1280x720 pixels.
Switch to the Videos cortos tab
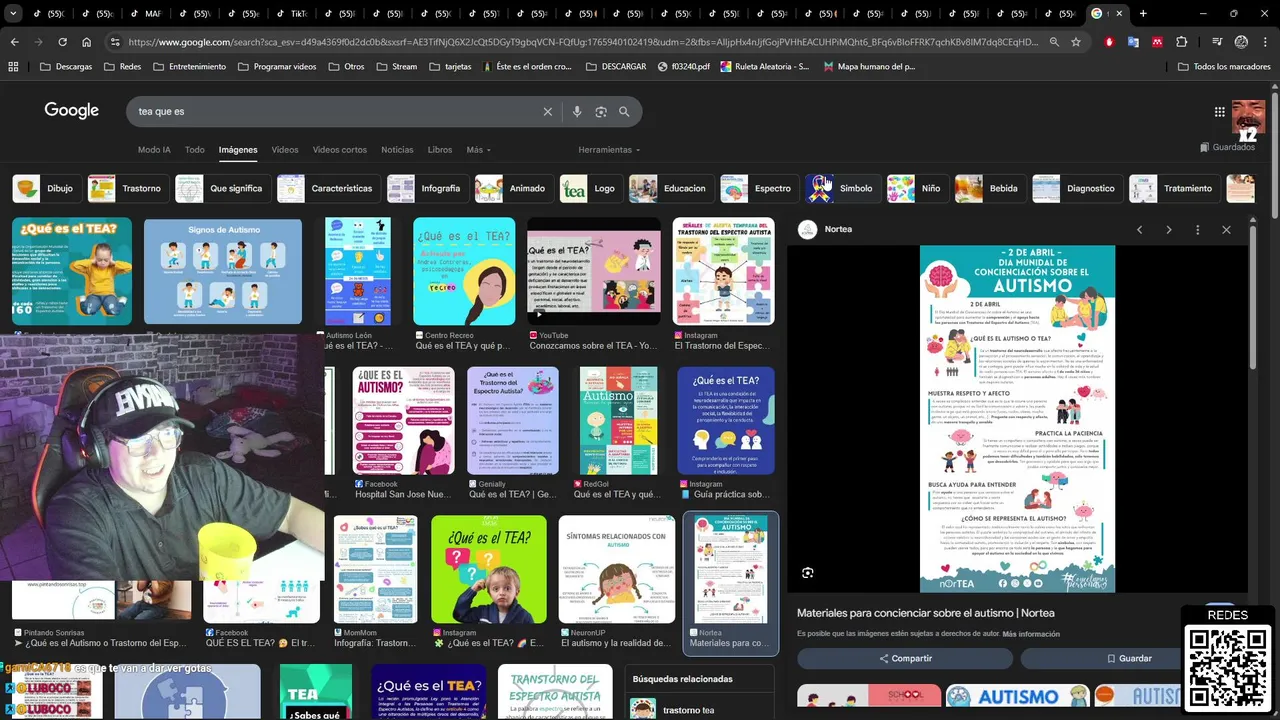[340, 150]
